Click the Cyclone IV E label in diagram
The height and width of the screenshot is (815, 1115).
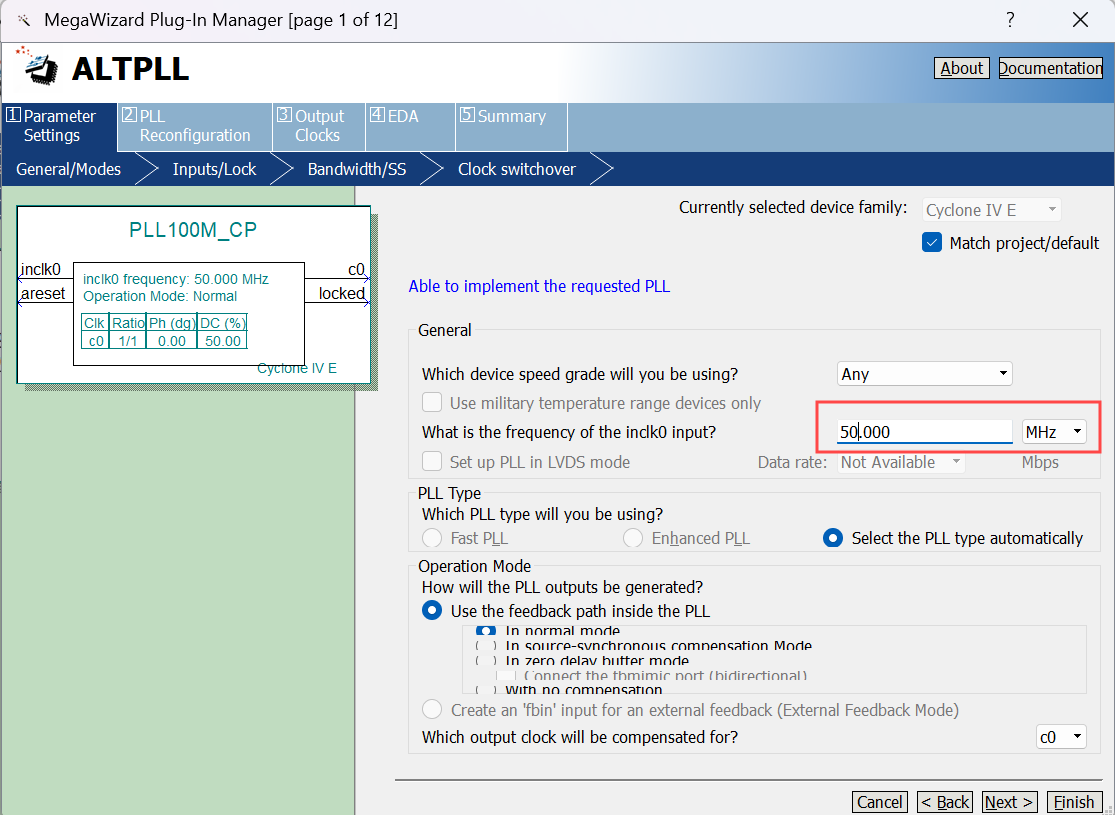coord(297,368)
